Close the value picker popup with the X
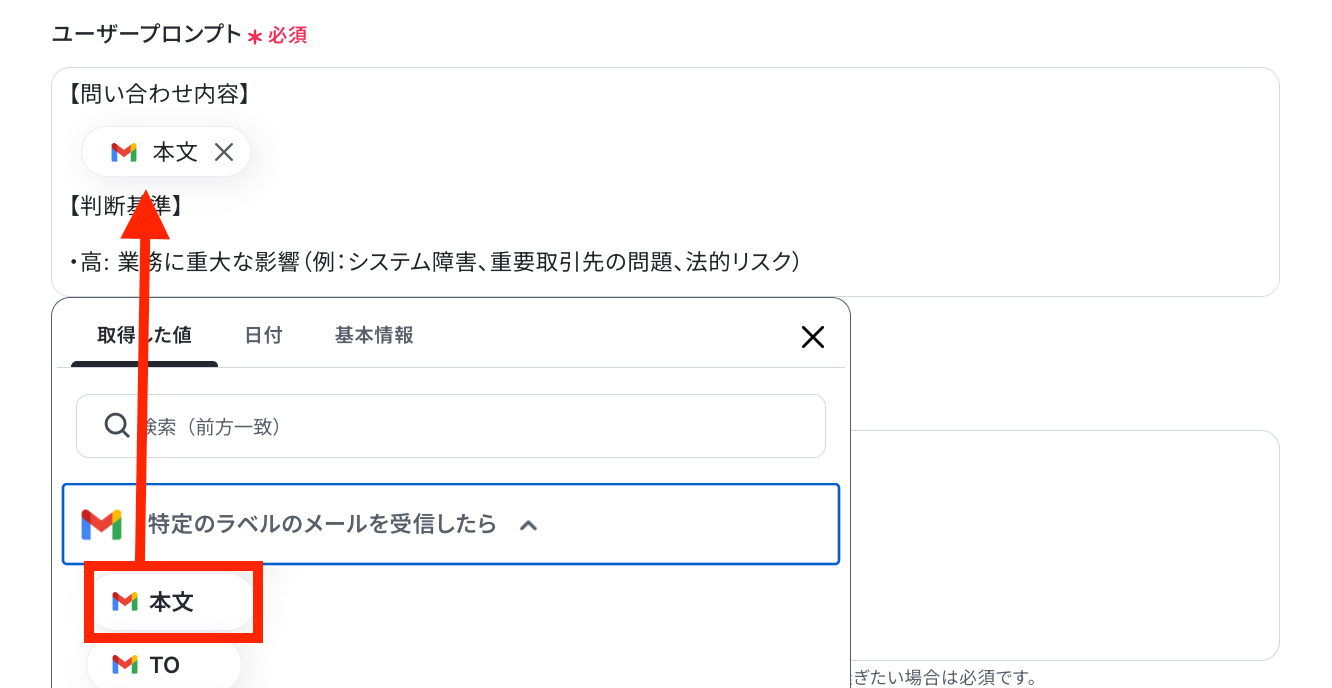This screenshot has height=688, width=1332. pos(813,337)
